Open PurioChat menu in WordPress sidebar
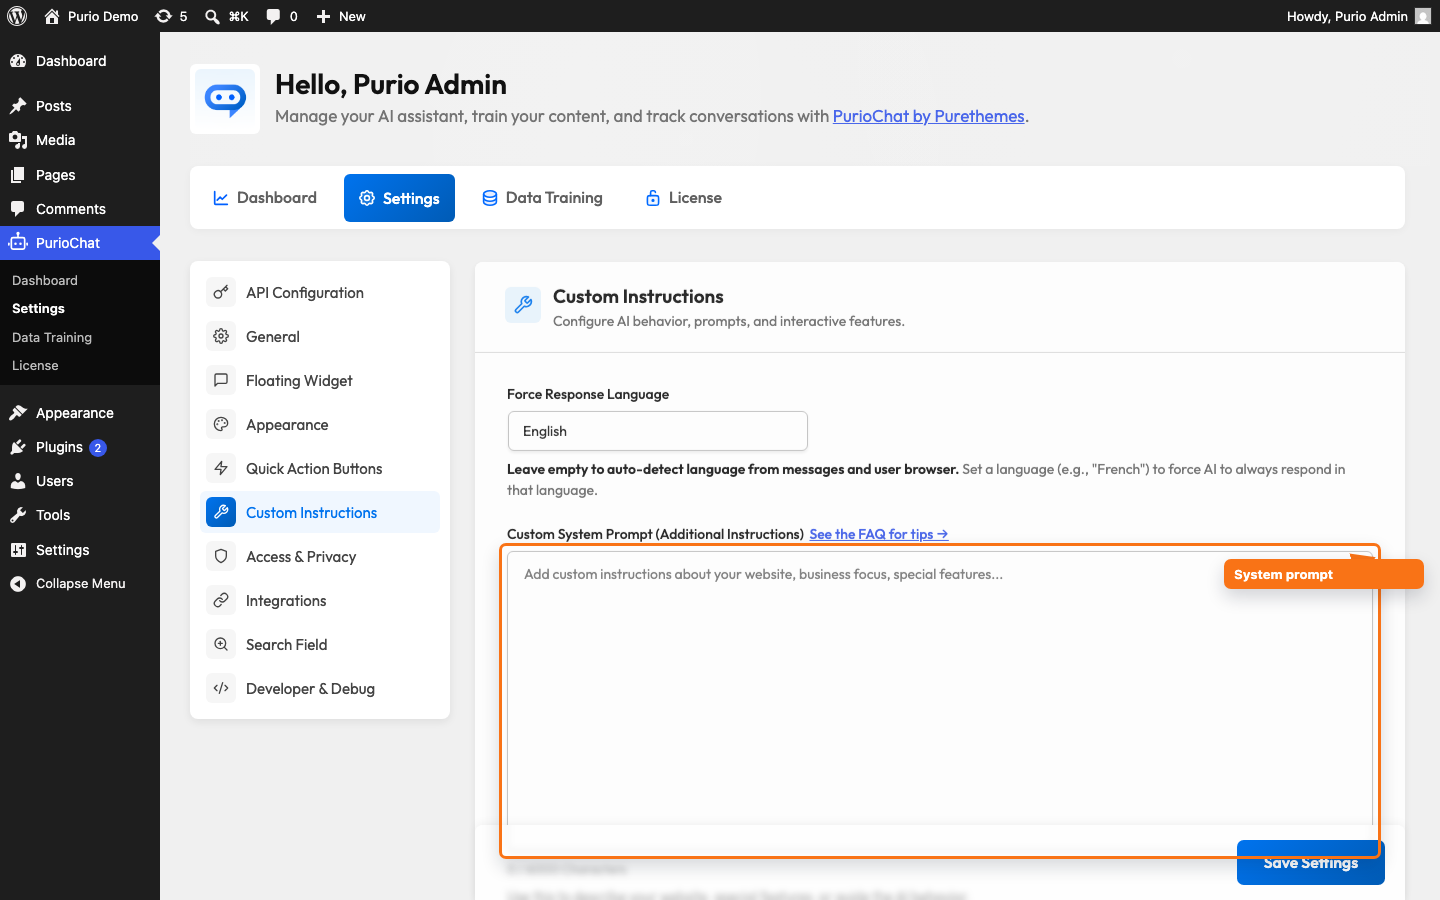 click(x=80, y=243)
